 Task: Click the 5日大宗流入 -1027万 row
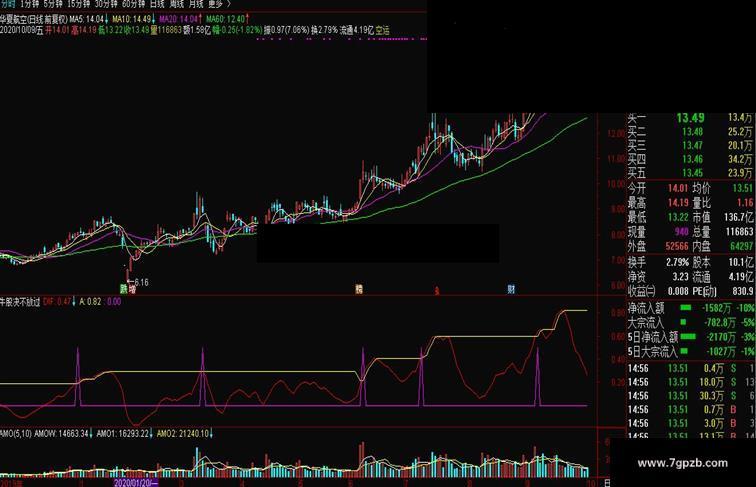coord(691,351)
